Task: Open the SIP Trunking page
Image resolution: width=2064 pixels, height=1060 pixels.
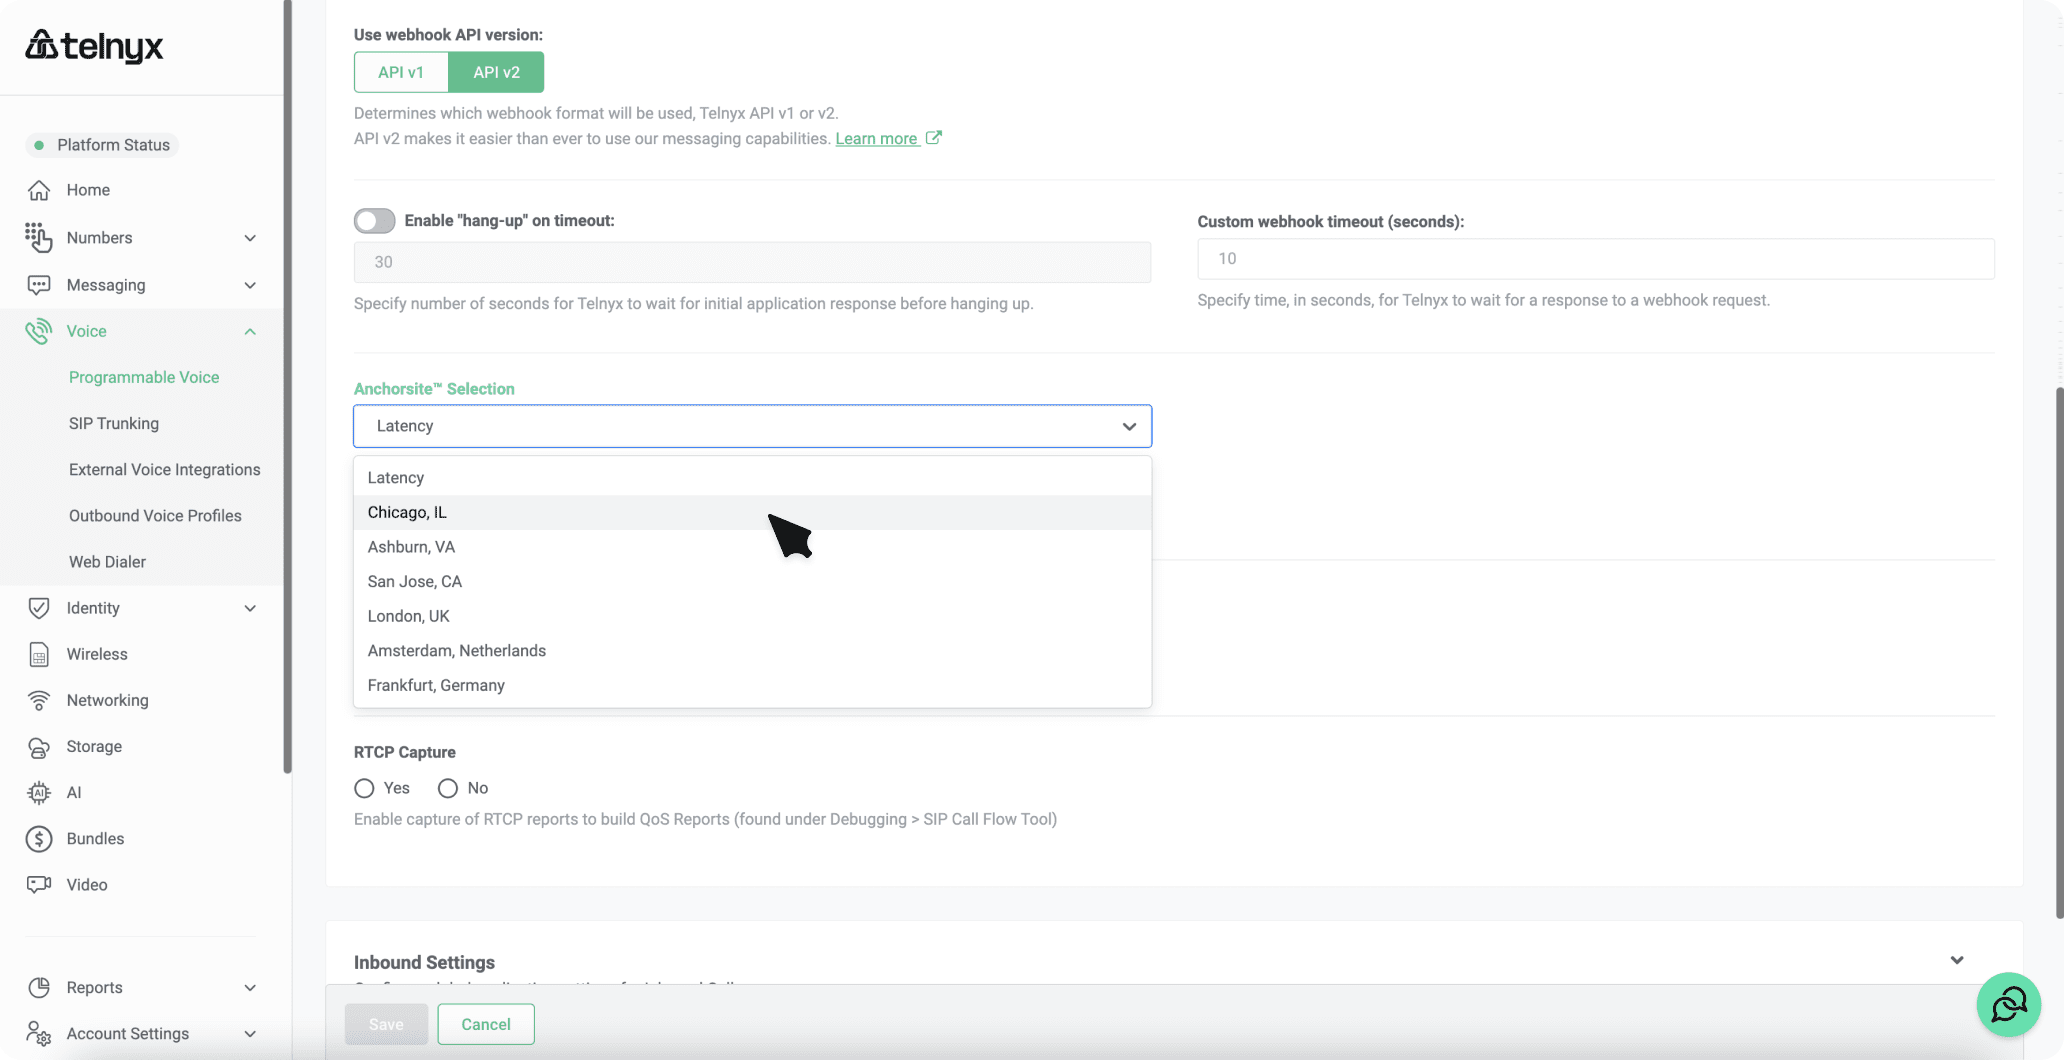Action: (x=113, y=423)
